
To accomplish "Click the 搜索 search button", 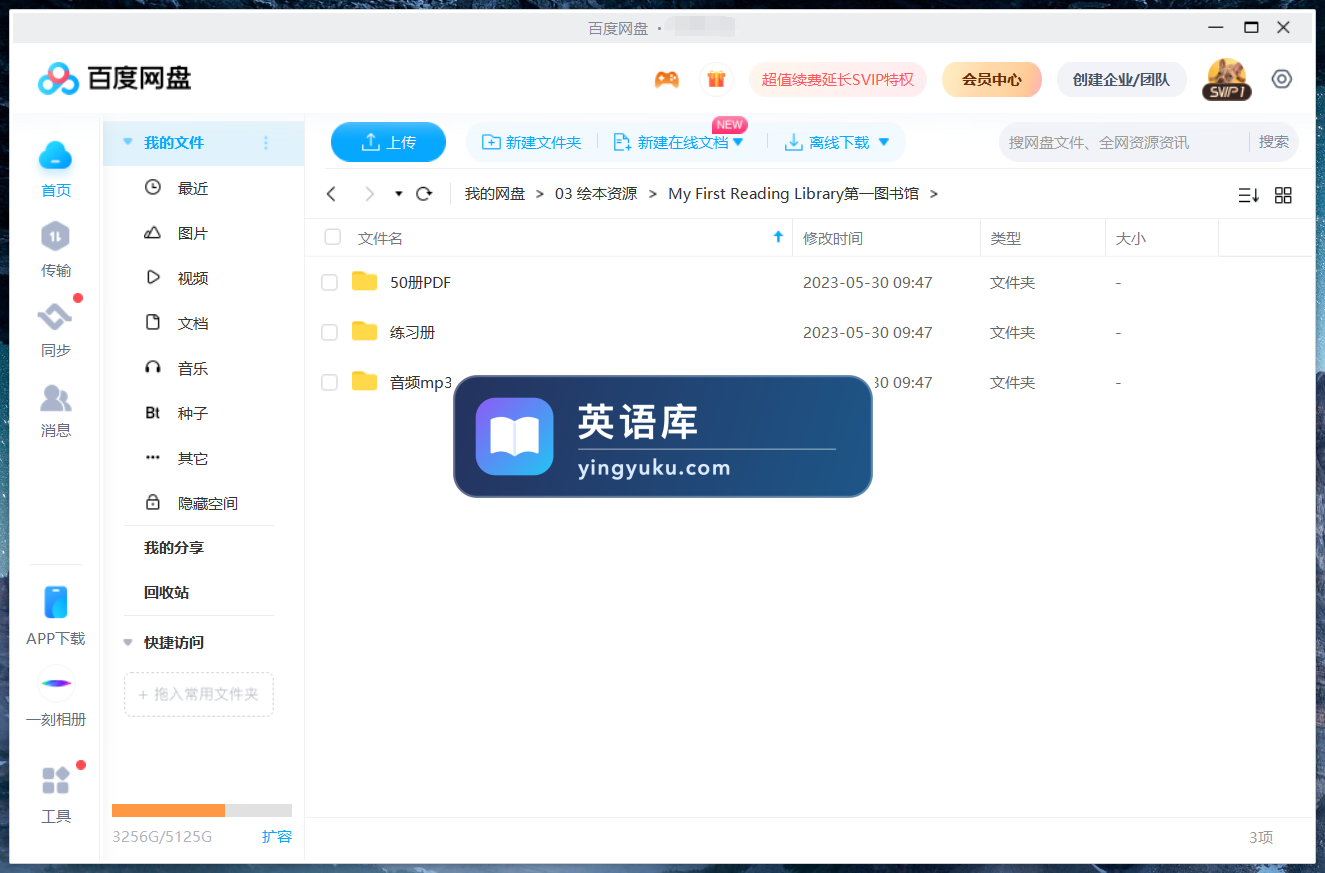I will pos(1274,142).
